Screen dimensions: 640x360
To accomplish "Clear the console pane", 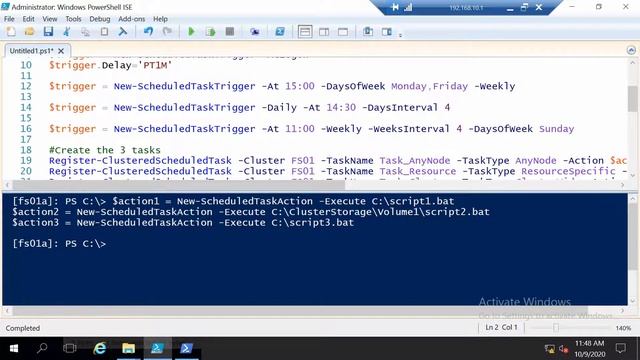I will [122, 31].
